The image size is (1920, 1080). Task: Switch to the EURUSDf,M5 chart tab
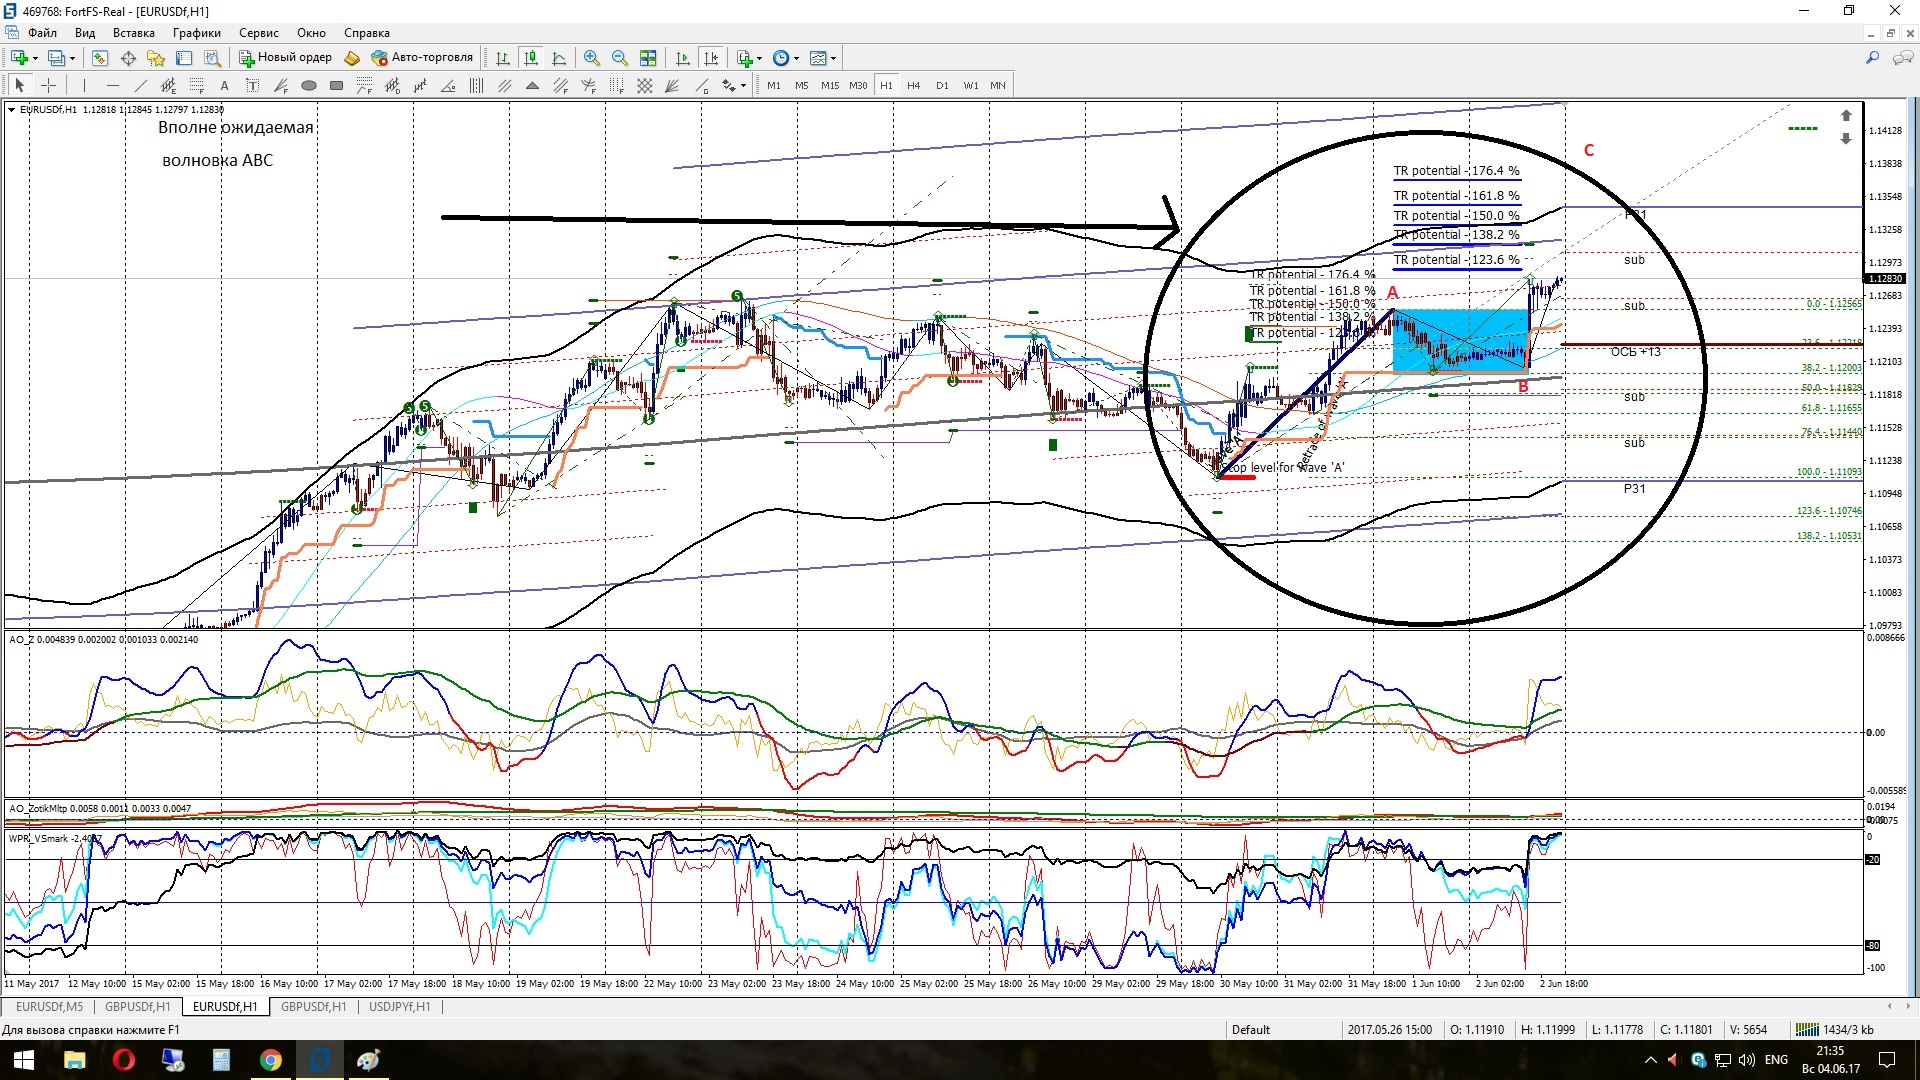49,1007
